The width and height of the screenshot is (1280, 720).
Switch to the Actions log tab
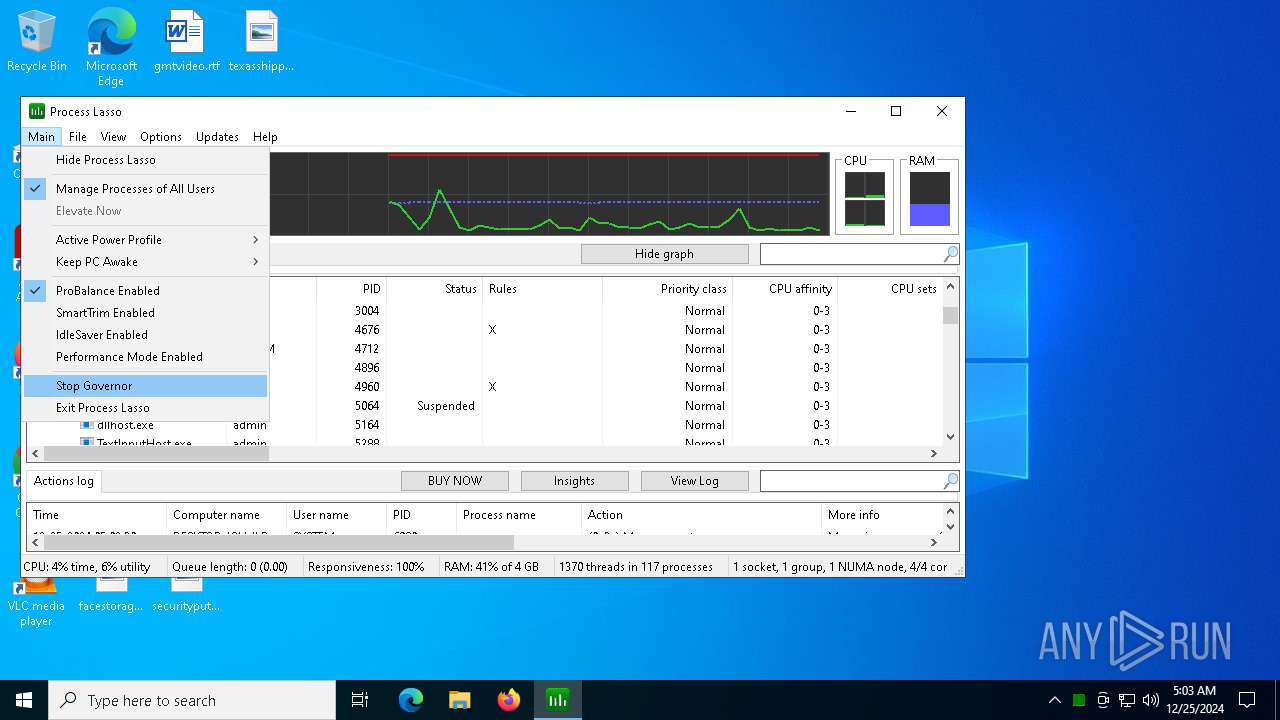coord(64,481)
